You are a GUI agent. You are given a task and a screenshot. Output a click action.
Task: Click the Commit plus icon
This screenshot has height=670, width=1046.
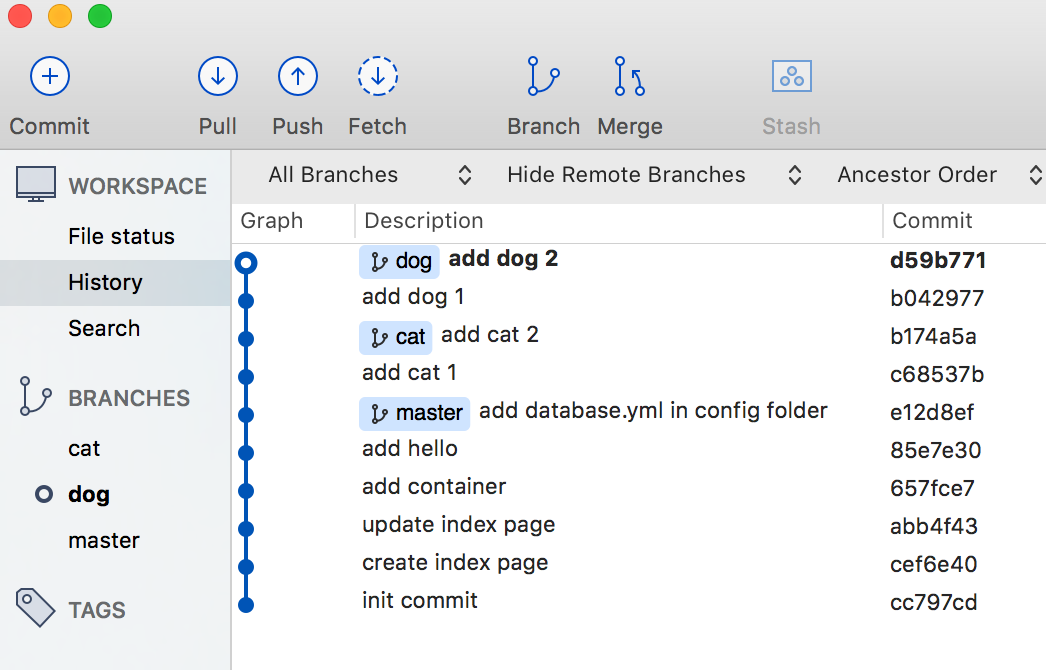(x=50, y=76)
